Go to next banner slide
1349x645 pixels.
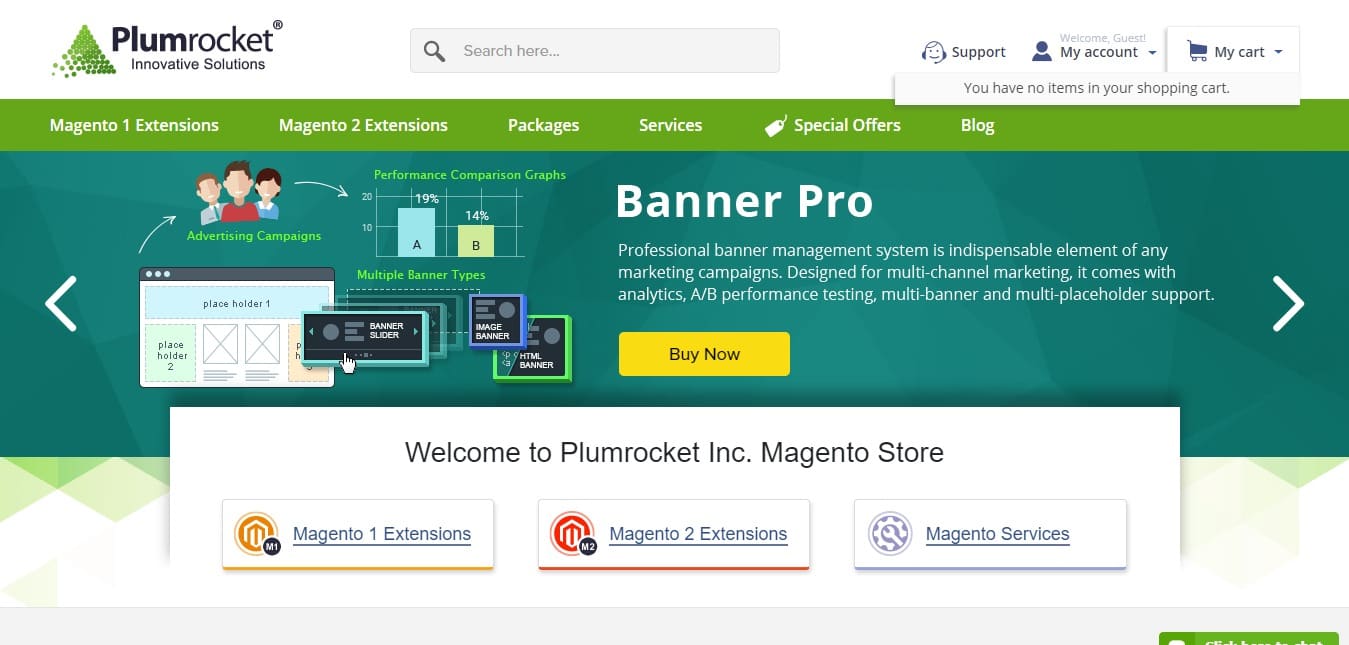[1287, 303]
